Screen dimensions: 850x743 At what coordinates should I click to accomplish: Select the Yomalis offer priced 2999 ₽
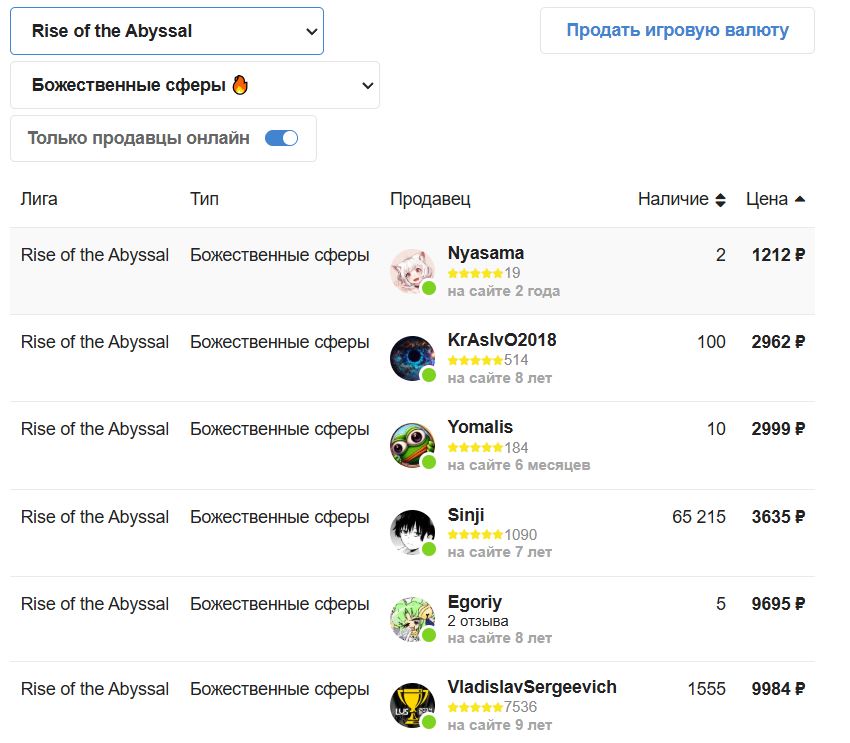[x=778, y=429]
